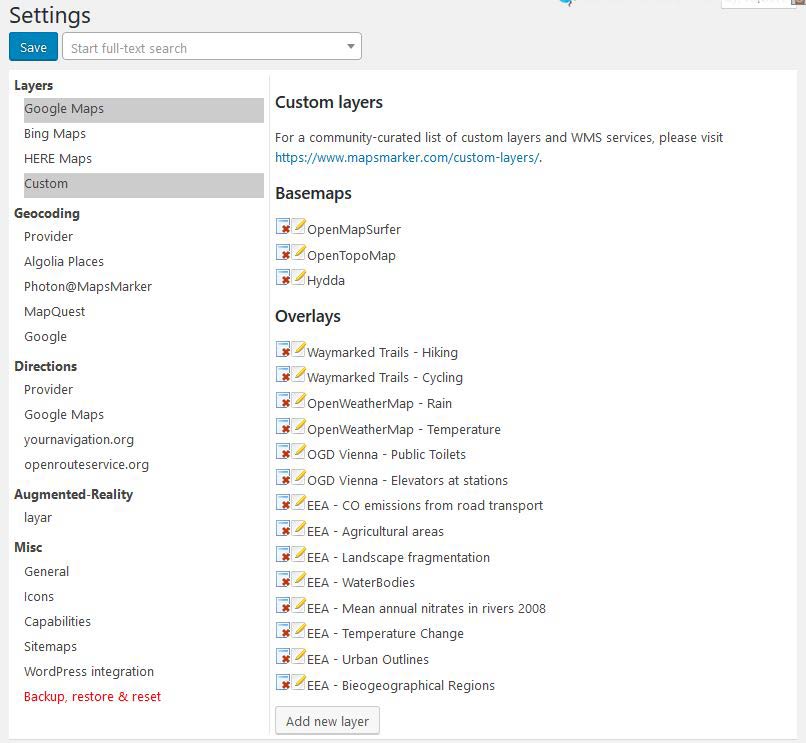Open WordPress integration settings

pos(89,672)
